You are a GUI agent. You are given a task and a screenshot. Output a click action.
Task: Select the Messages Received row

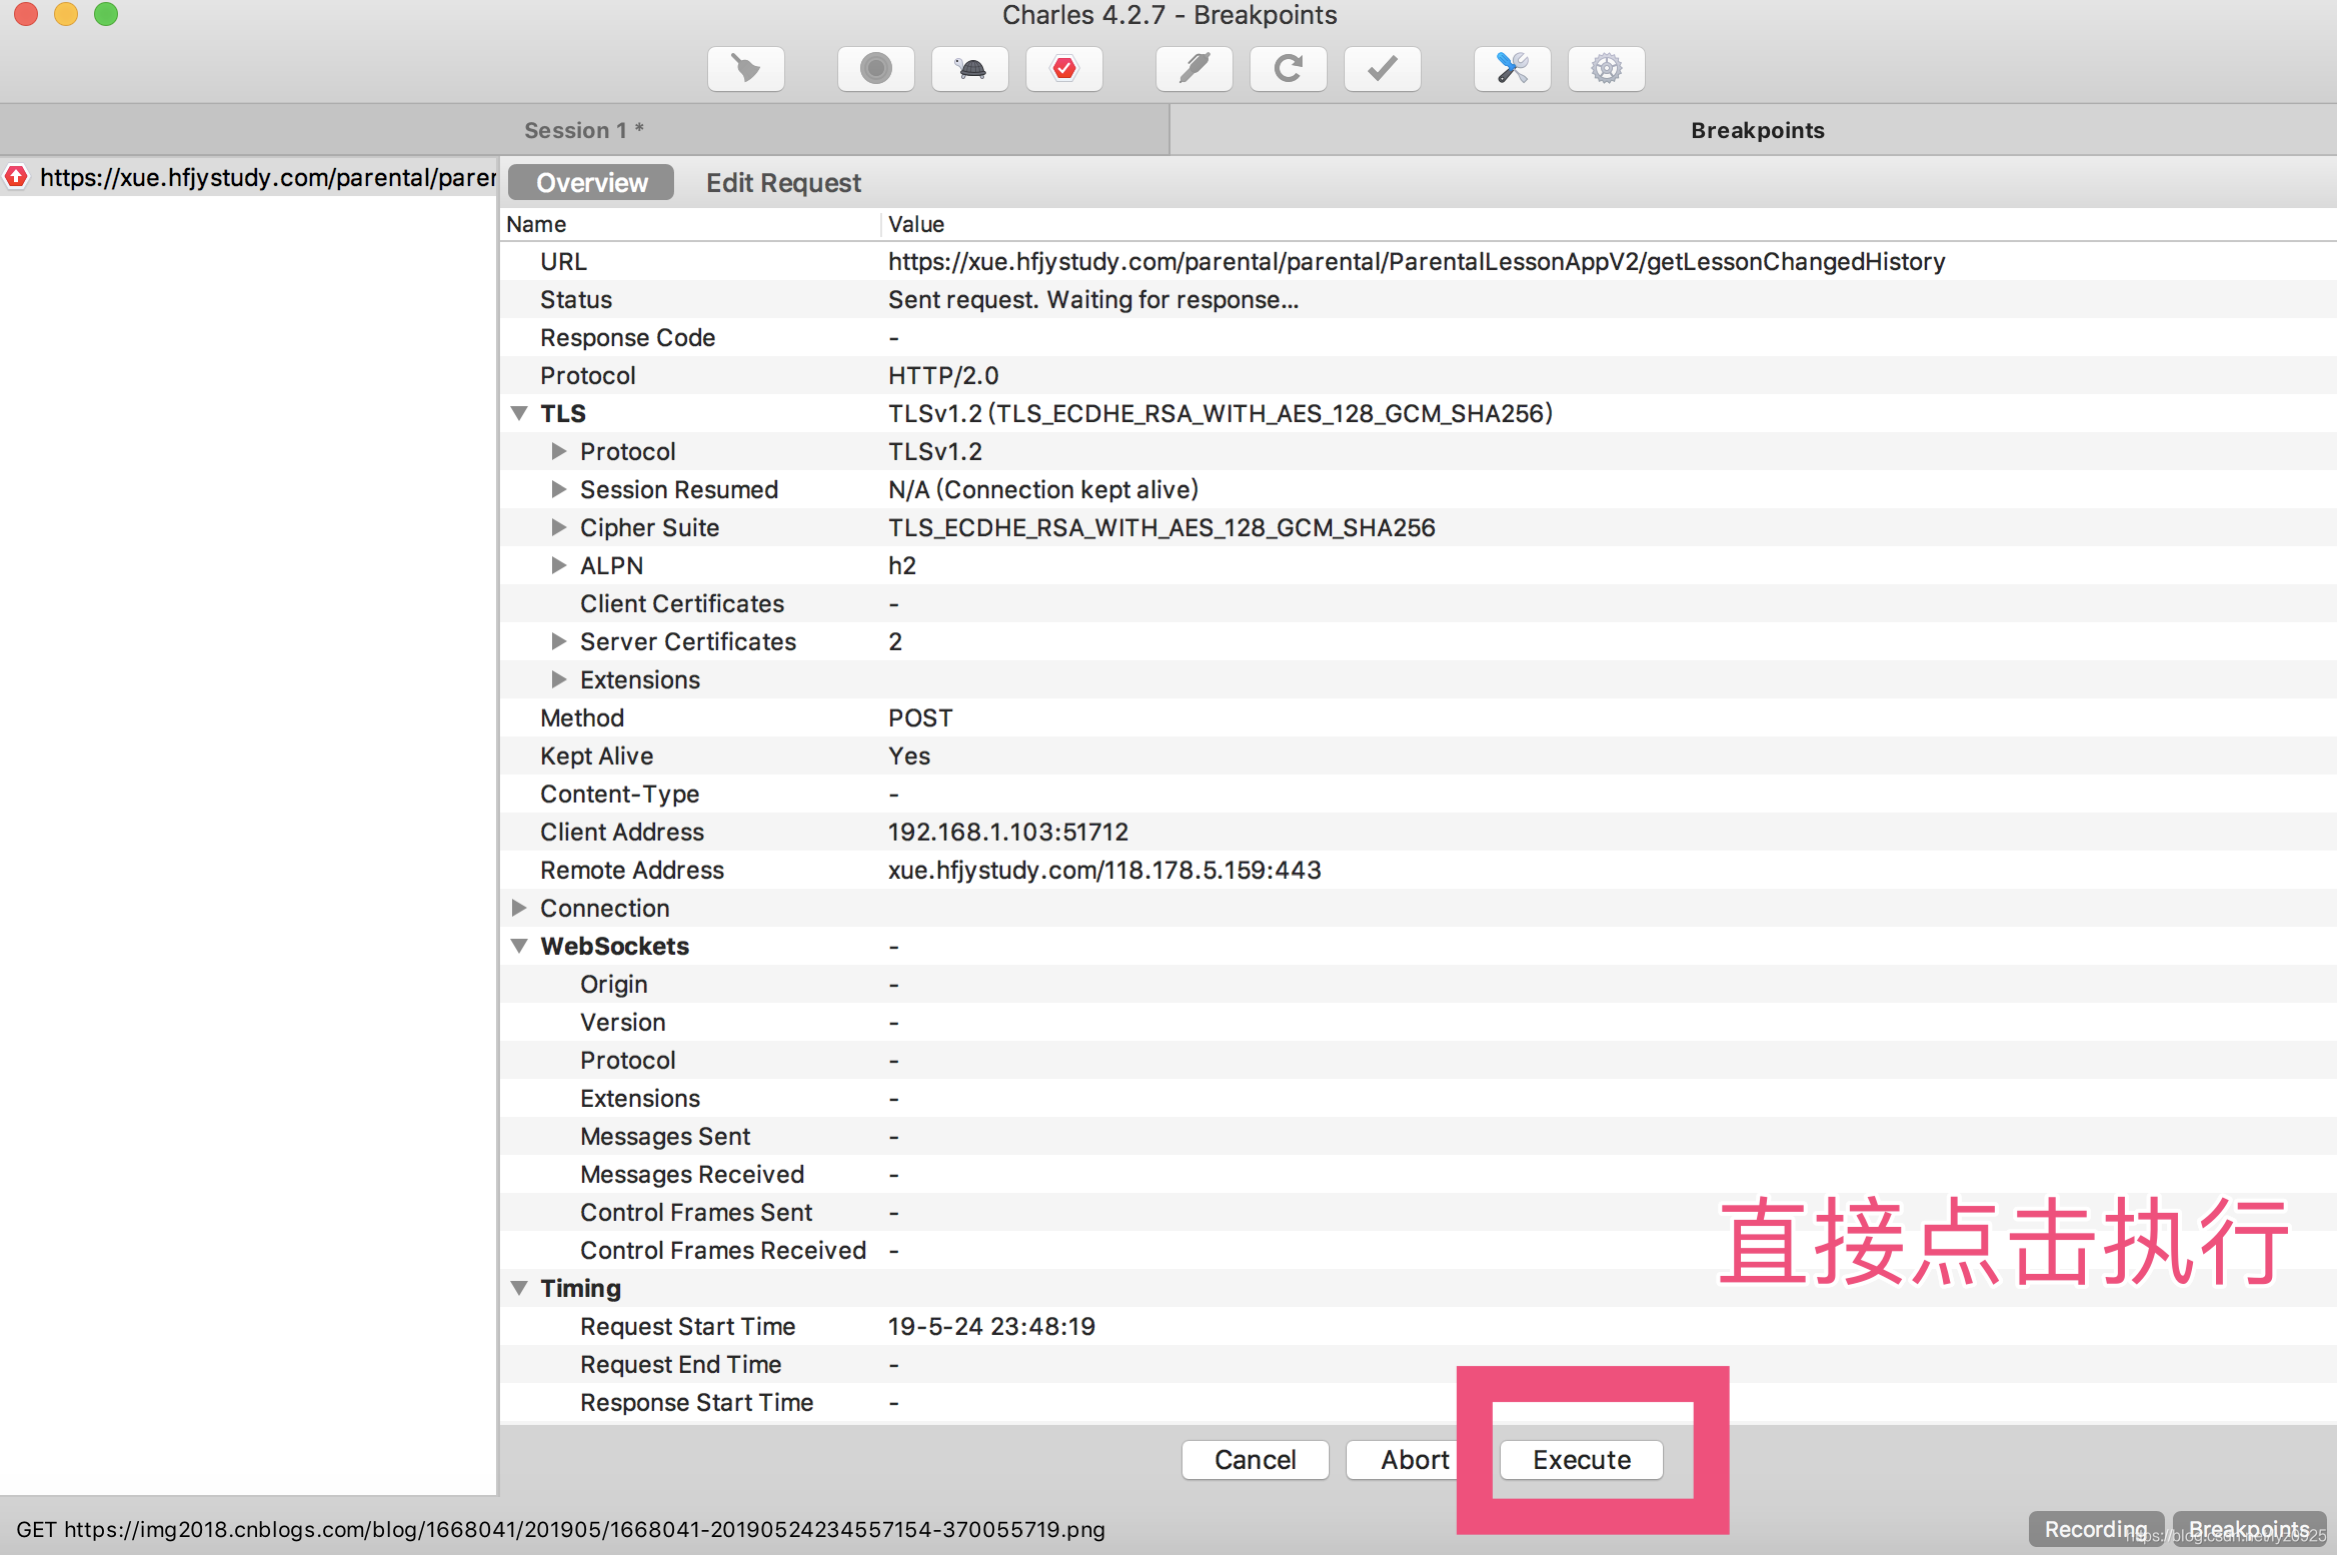click(1418, 1174)
